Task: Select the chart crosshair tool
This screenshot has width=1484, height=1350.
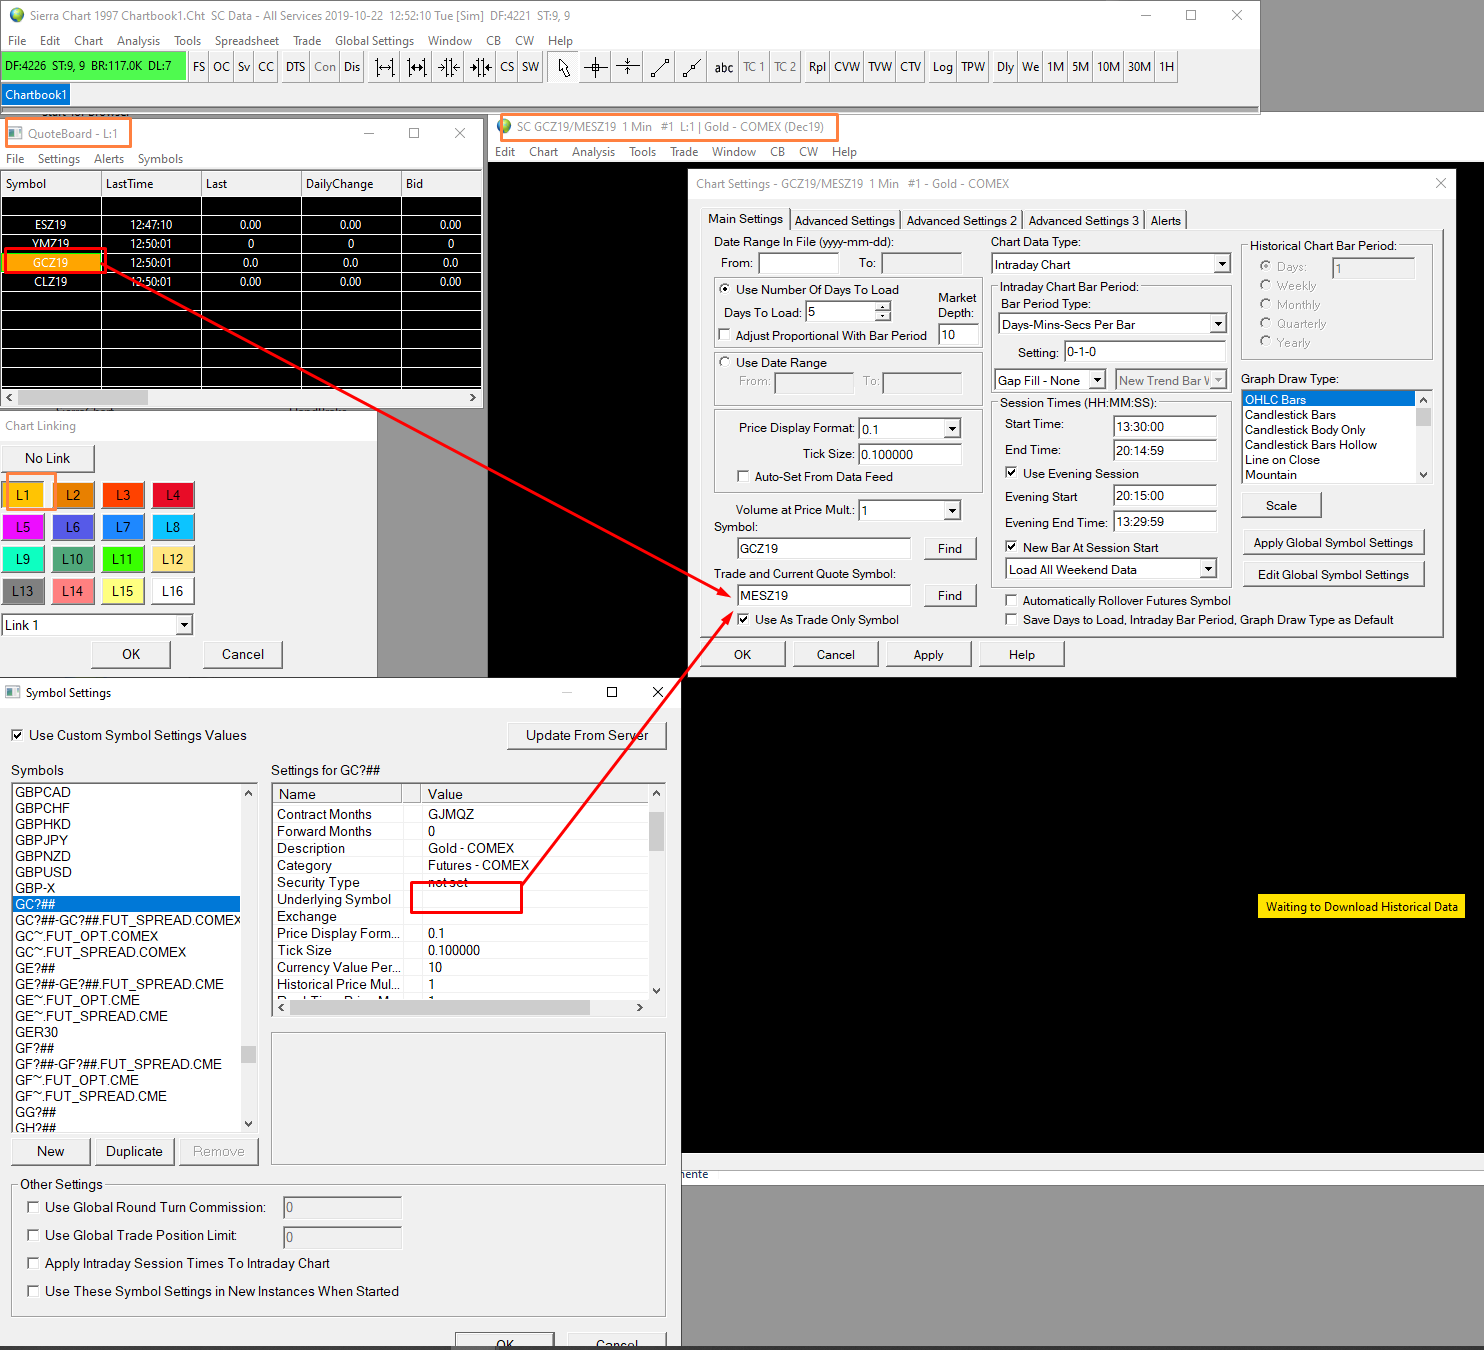Action: 596,67
